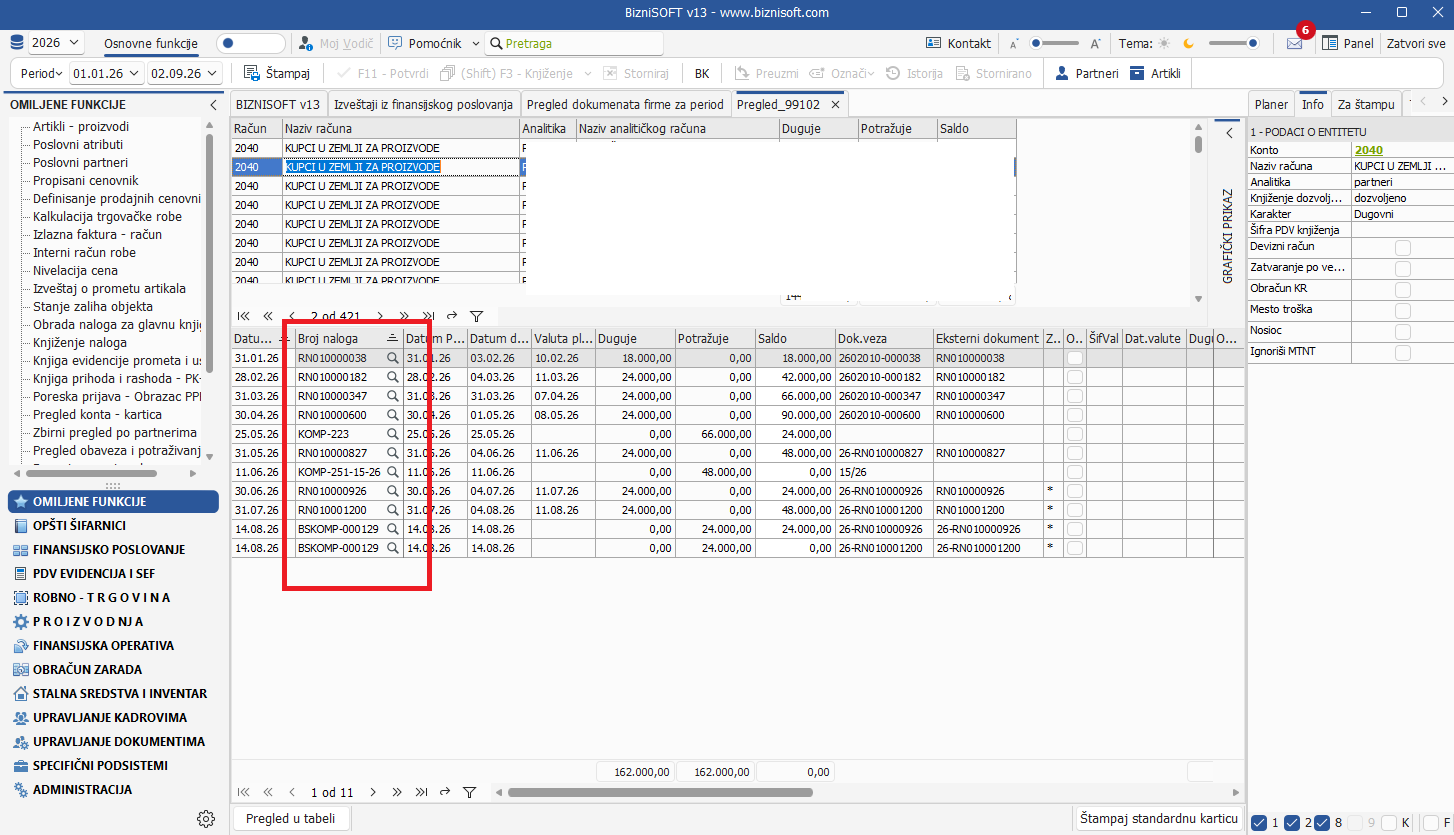Open the Kontakt card icon
Screen dimensions: 1454x835
pos(934,43)
